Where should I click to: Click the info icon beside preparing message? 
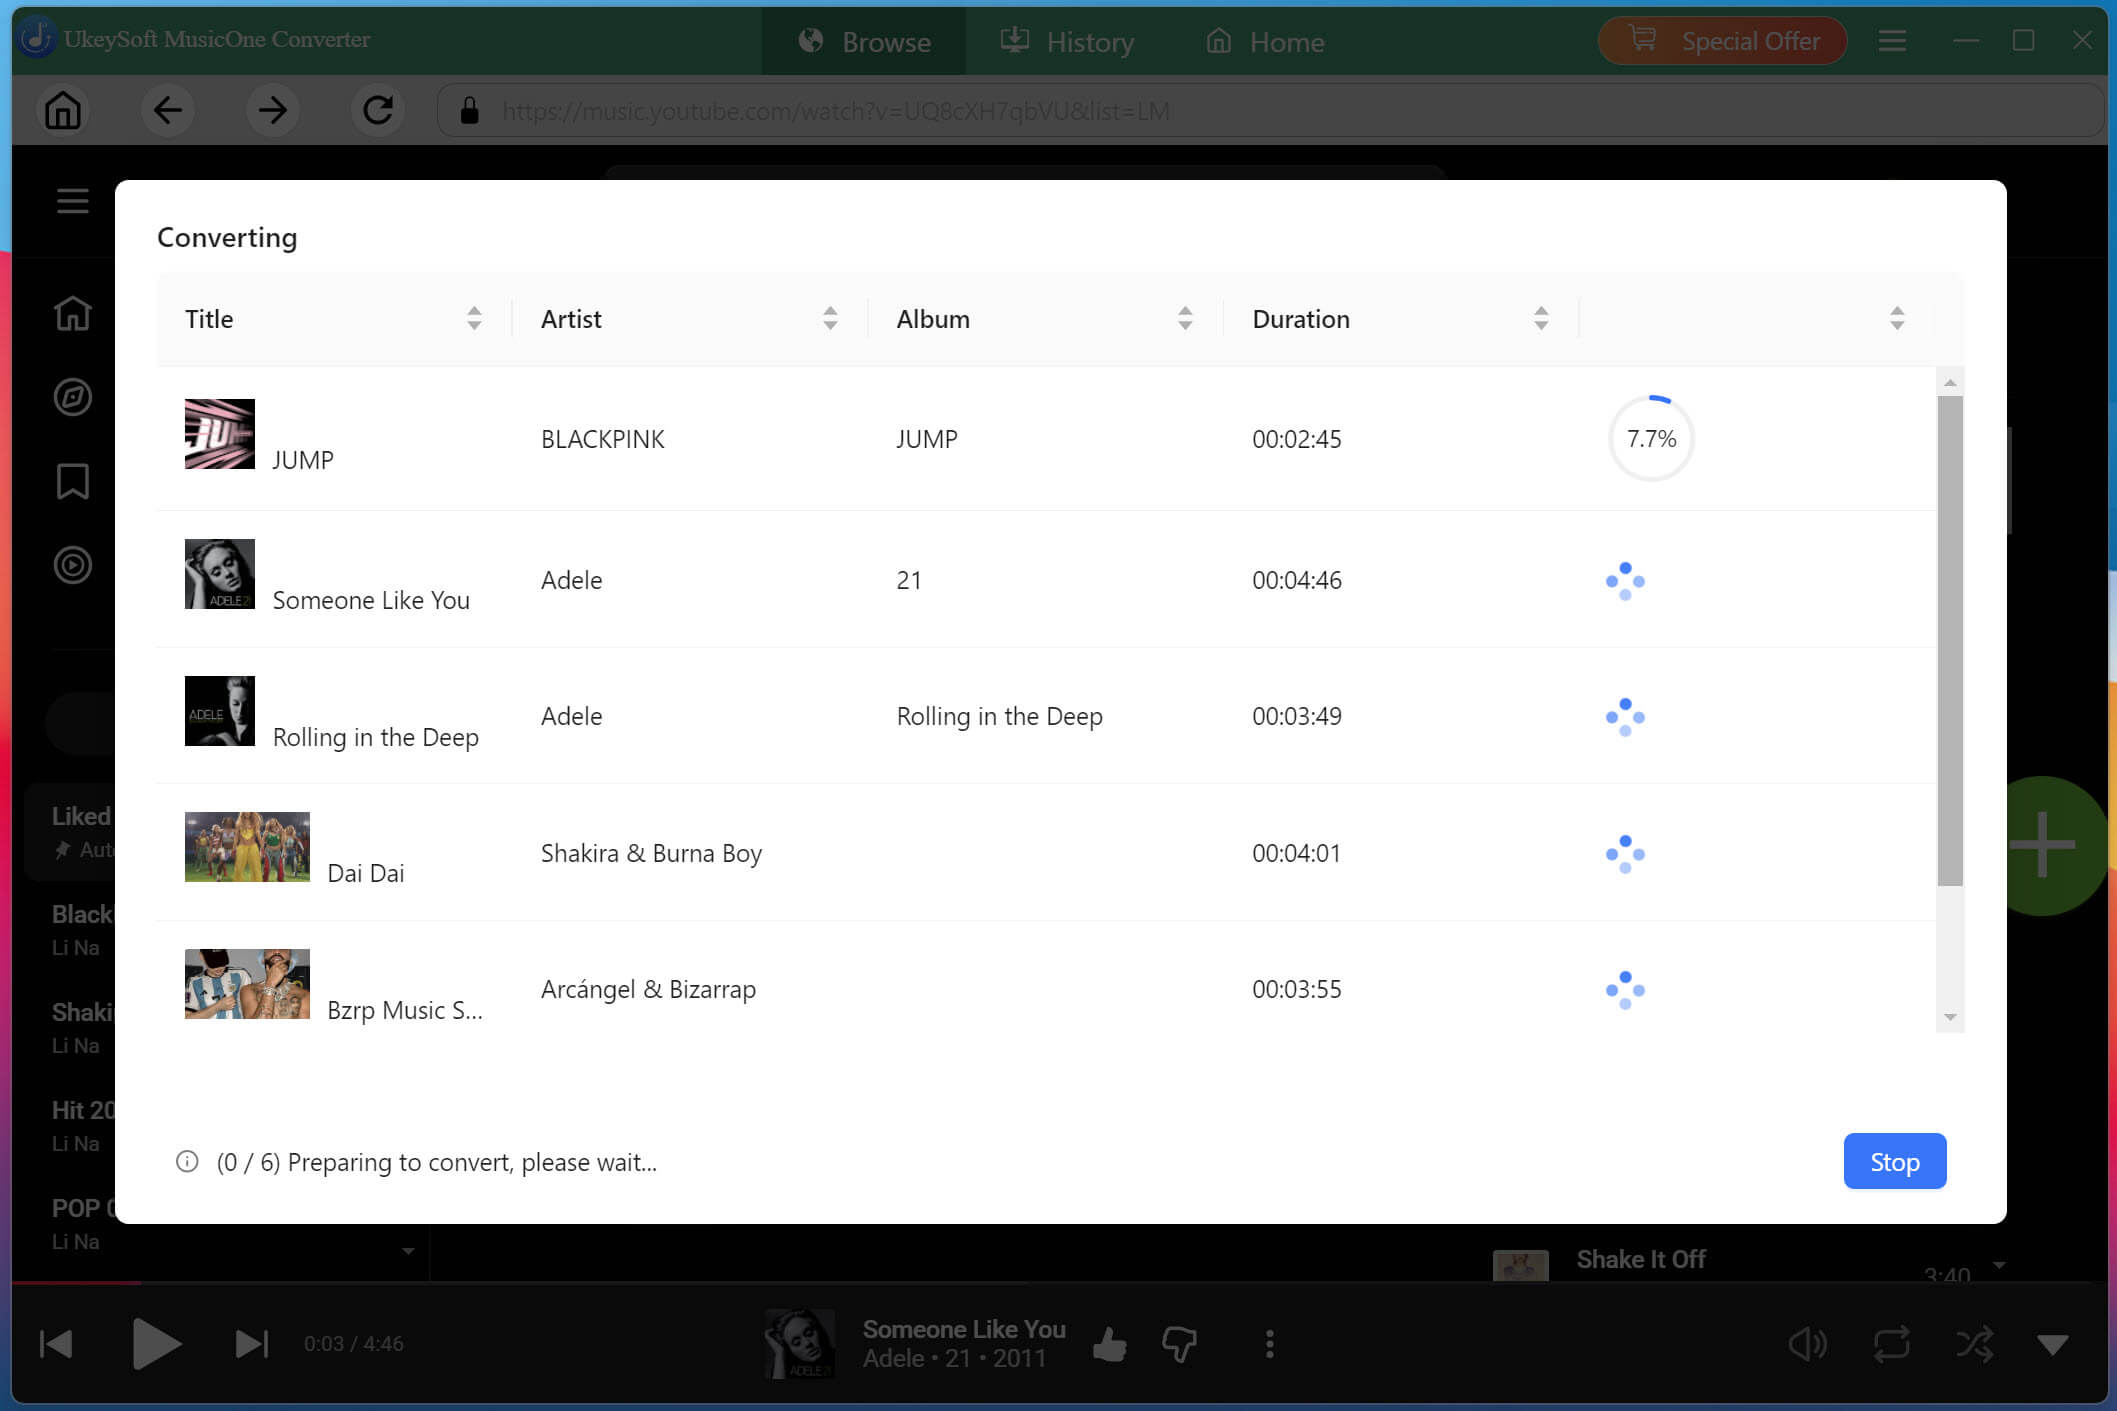187,1161
